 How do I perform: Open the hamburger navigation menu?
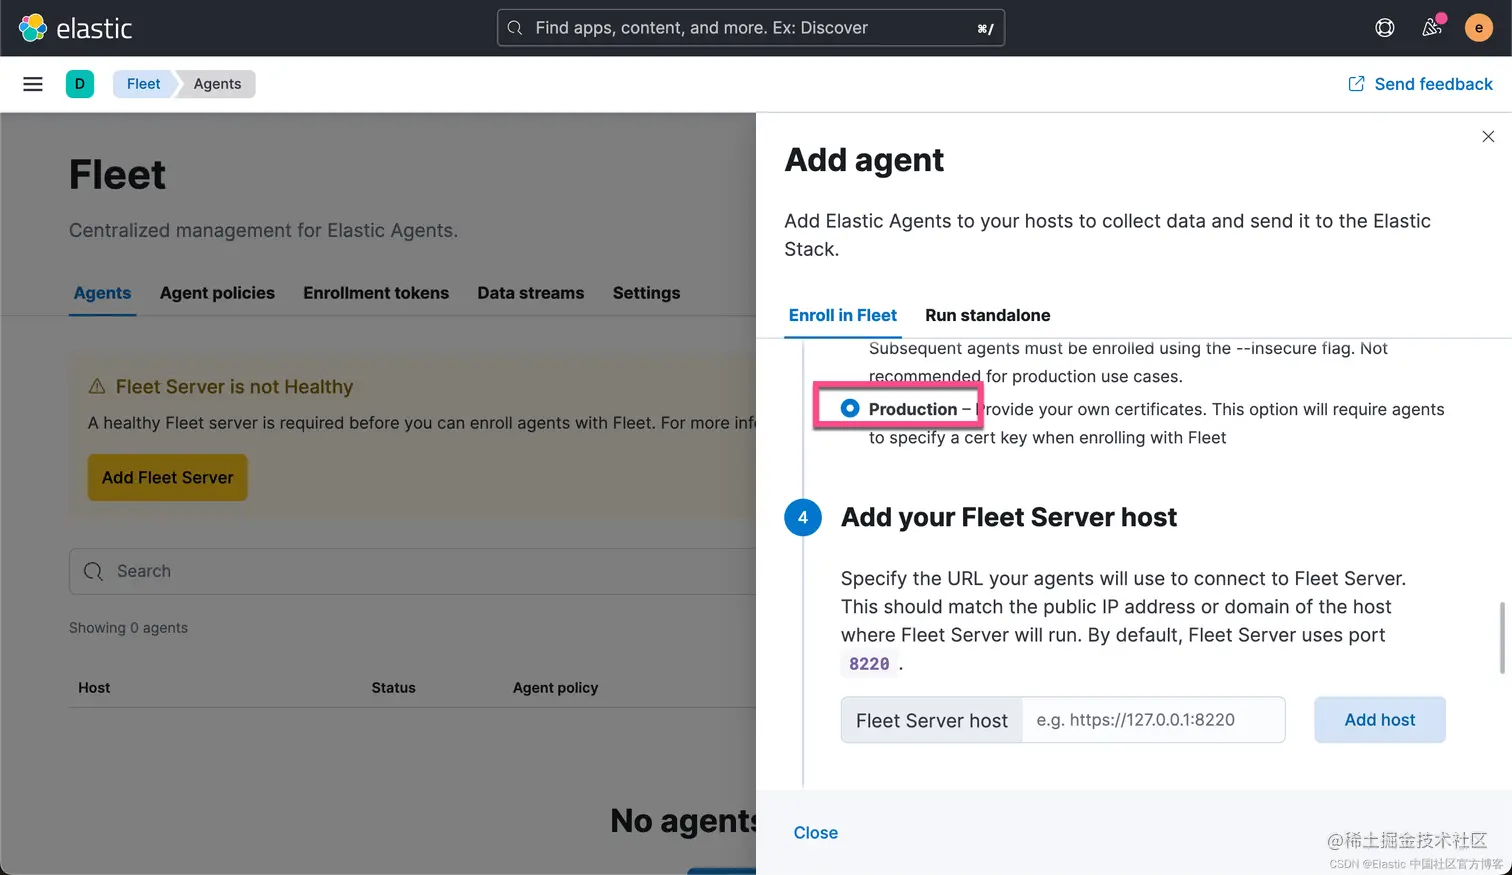[33, 84]
